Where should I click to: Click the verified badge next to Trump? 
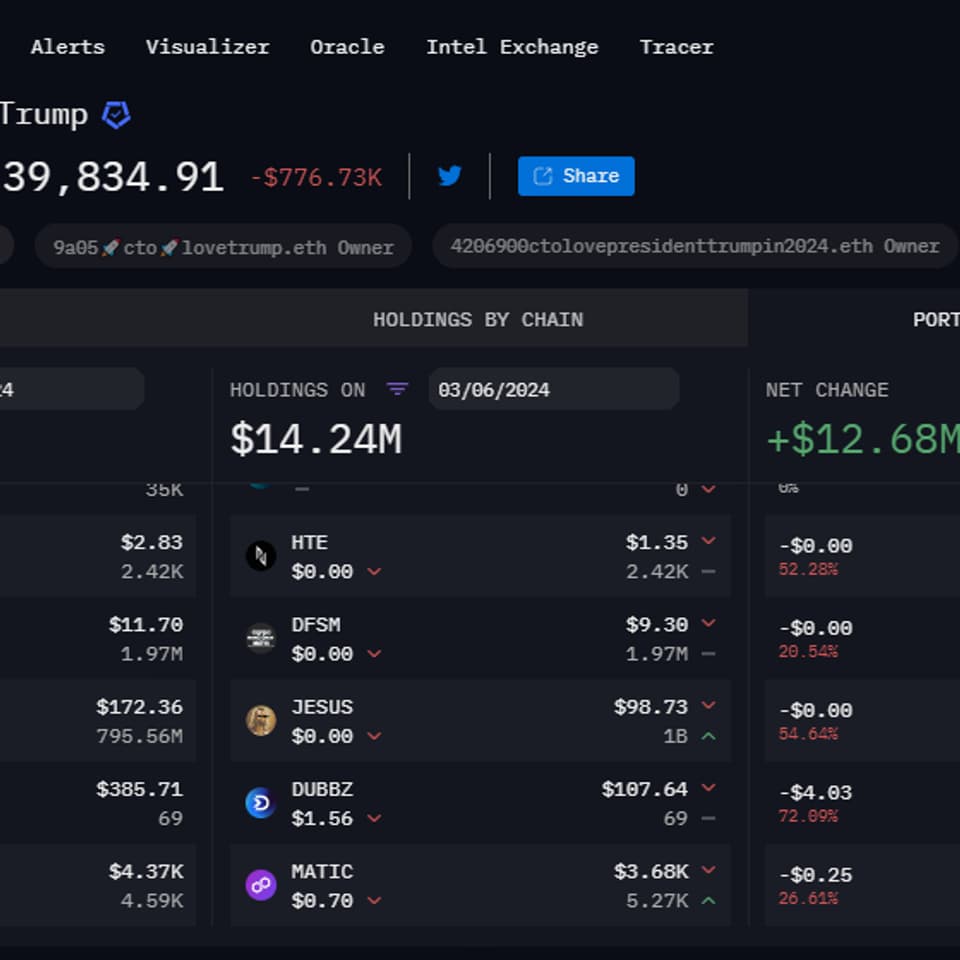pos(116,115)
